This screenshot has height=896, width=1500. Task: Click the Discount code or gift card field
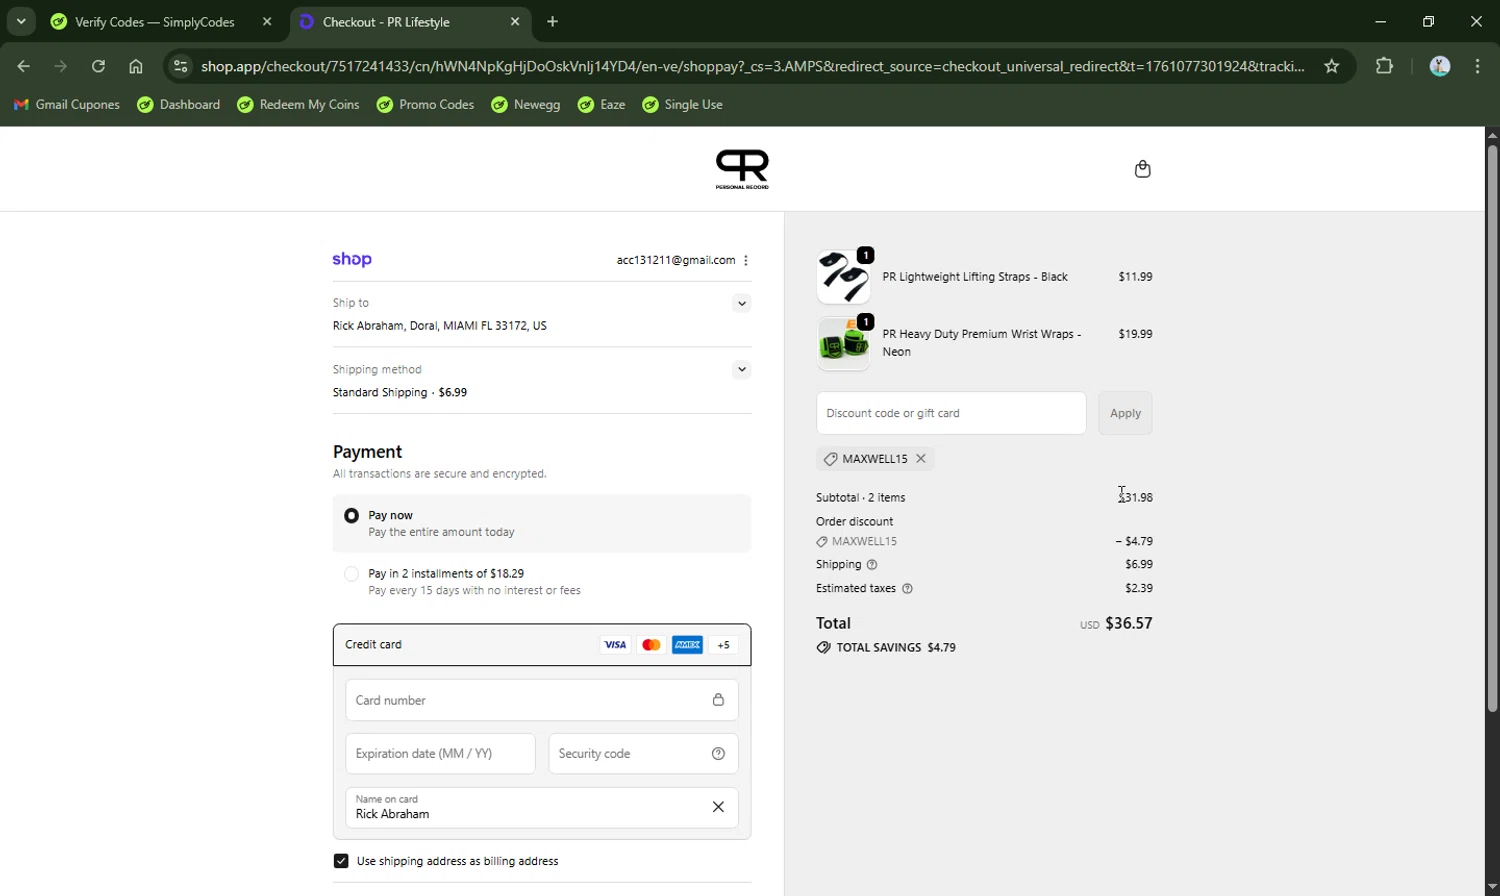951,413
